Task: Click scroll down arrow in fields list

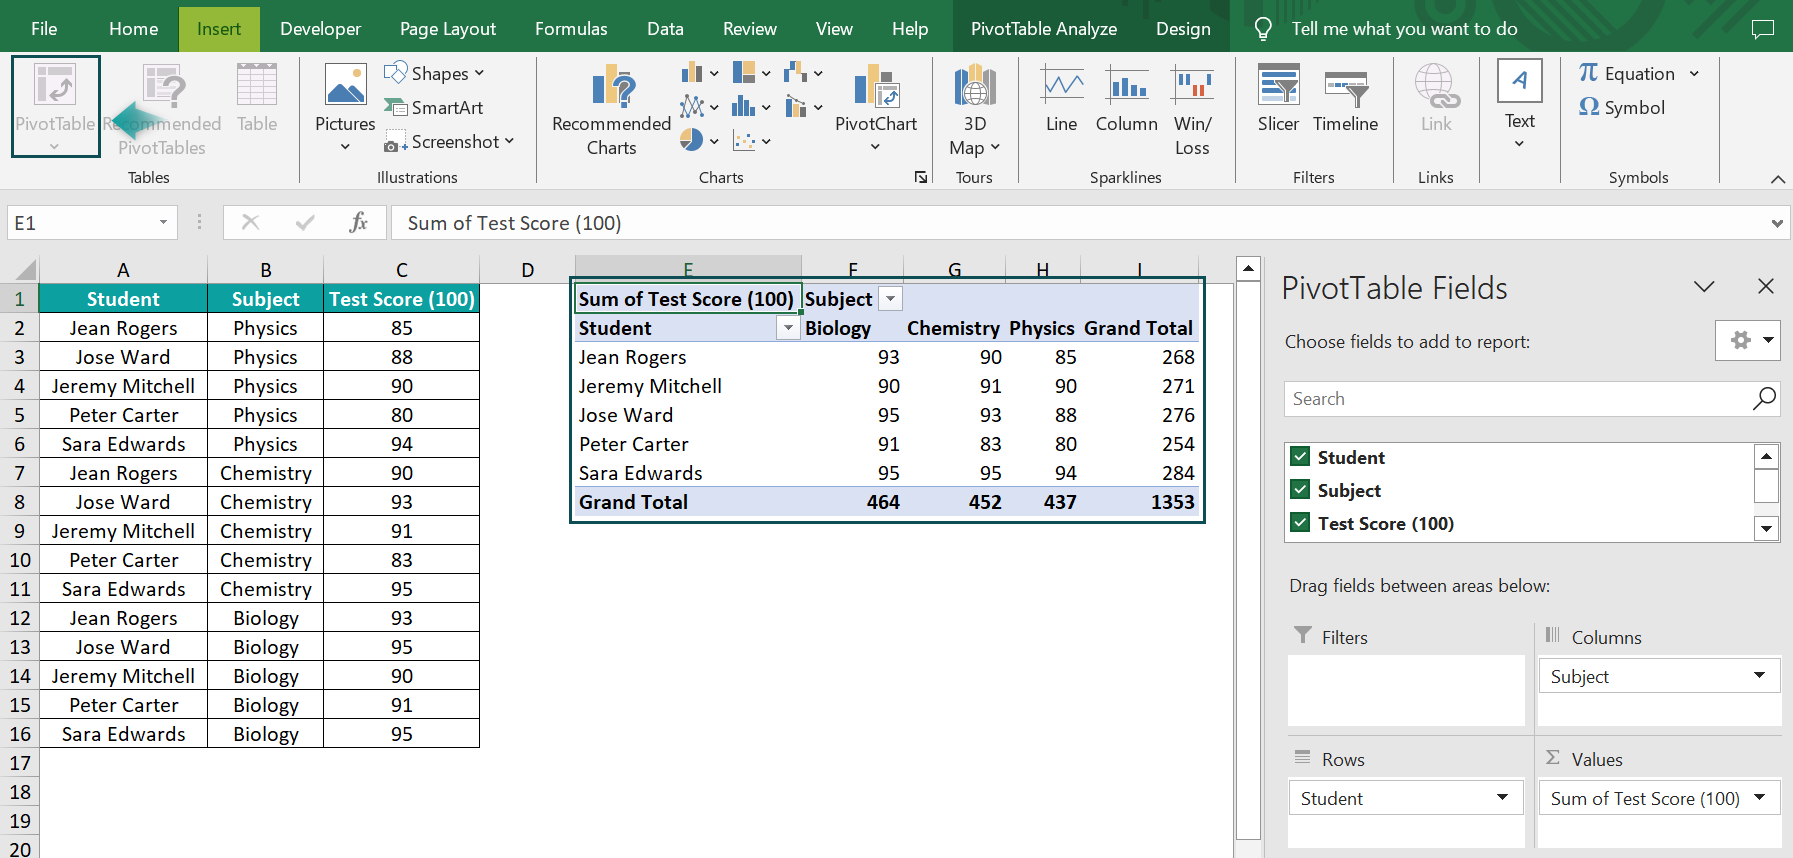Action: pyautogui.click(x=1767, y=528)
